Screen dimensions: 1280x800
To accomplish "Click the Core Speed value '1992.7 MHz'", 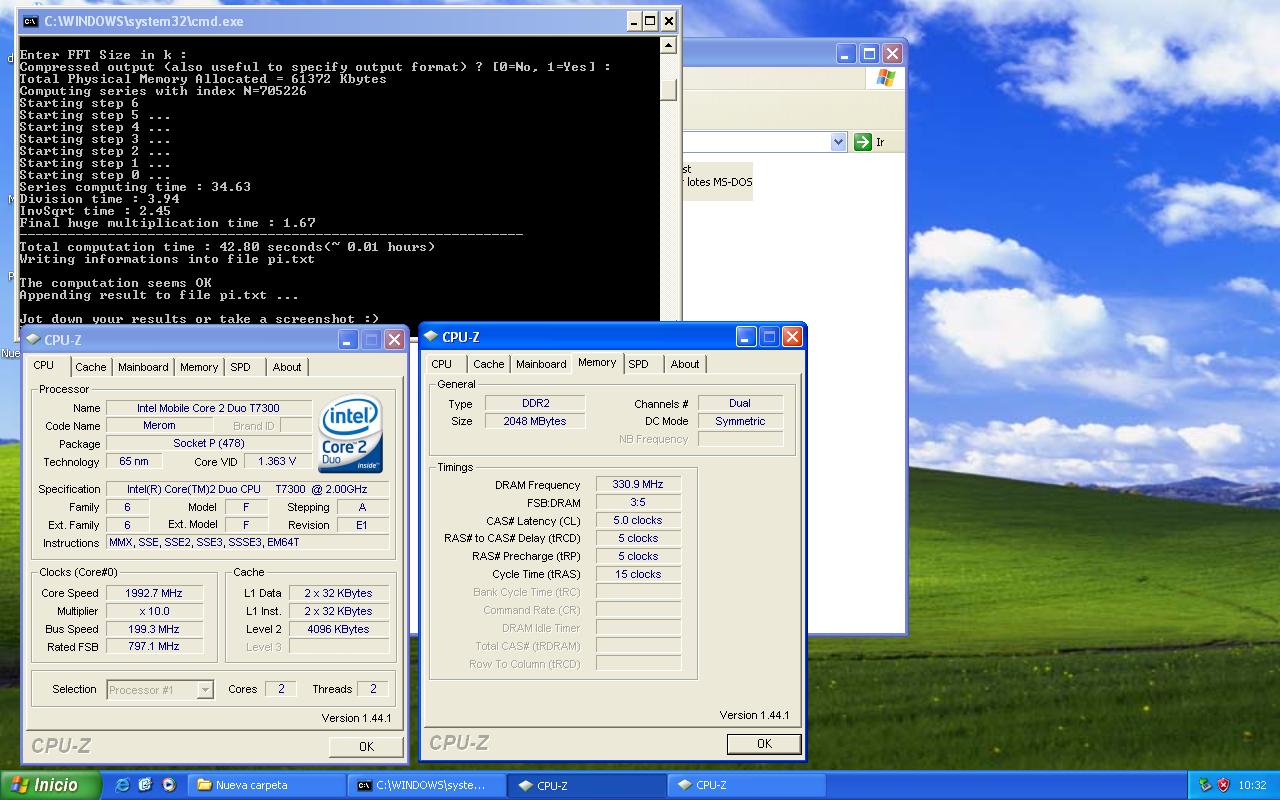I will (154, 593).
